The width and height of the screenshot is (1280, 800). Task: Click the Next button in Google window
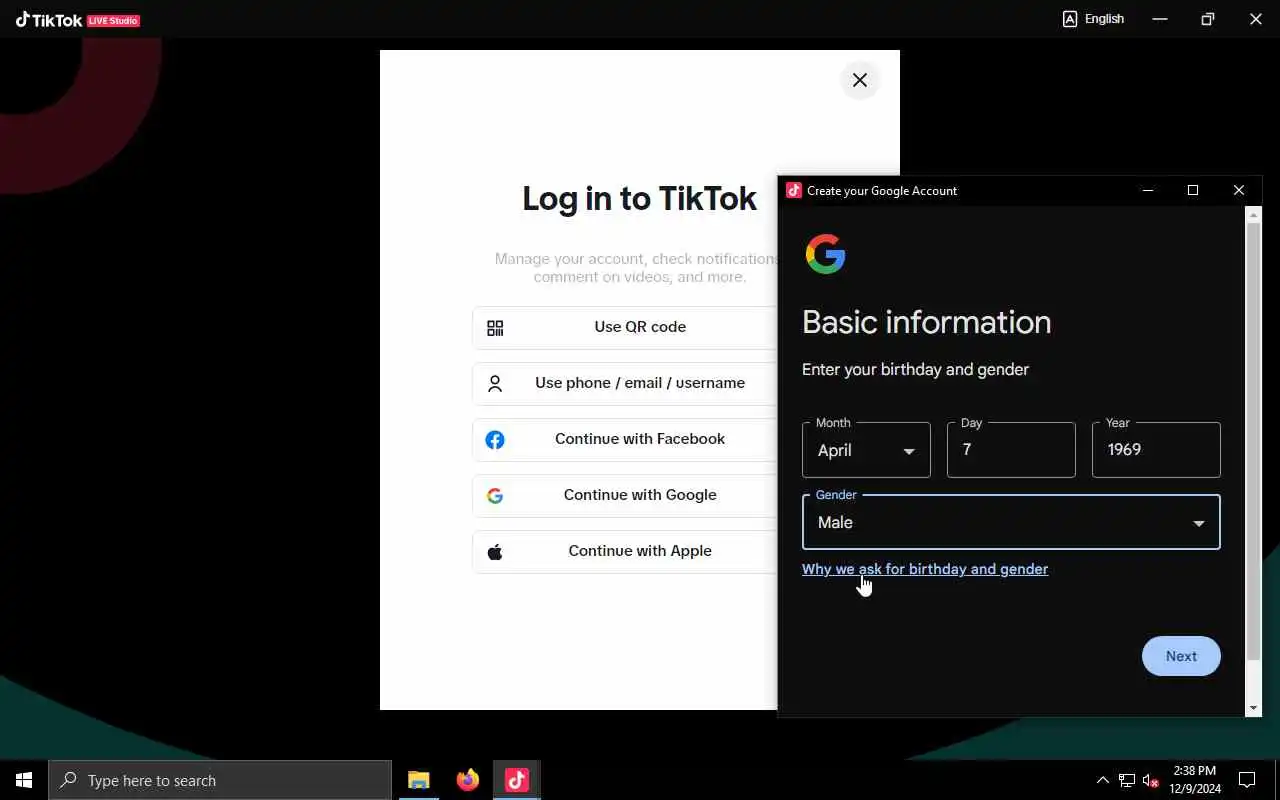(1181, 656)
